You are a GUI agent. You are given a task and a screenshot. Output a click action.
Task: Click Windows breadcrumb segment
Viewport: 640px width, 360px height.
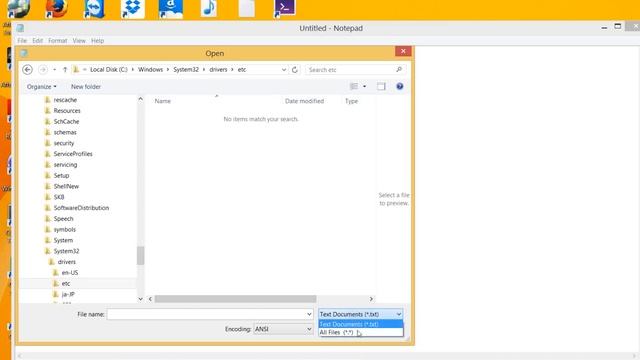pyautogui.click(x=150, y=70)
